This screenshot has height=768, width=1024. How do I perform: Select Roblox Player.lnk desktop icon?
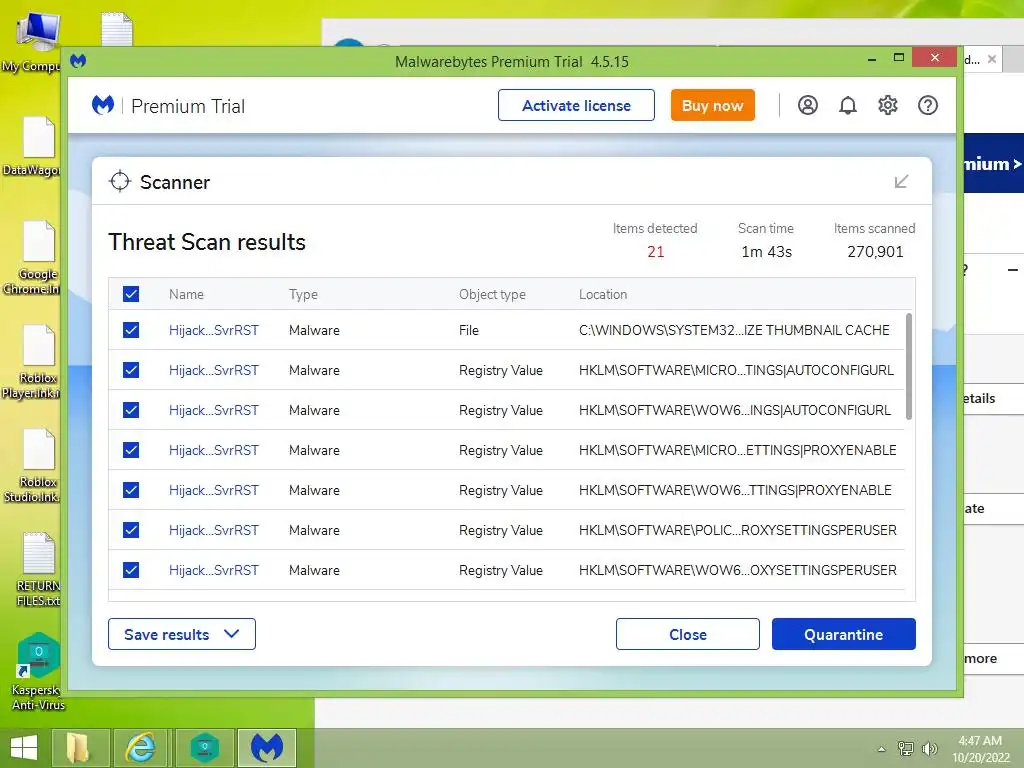click(34, 361)
